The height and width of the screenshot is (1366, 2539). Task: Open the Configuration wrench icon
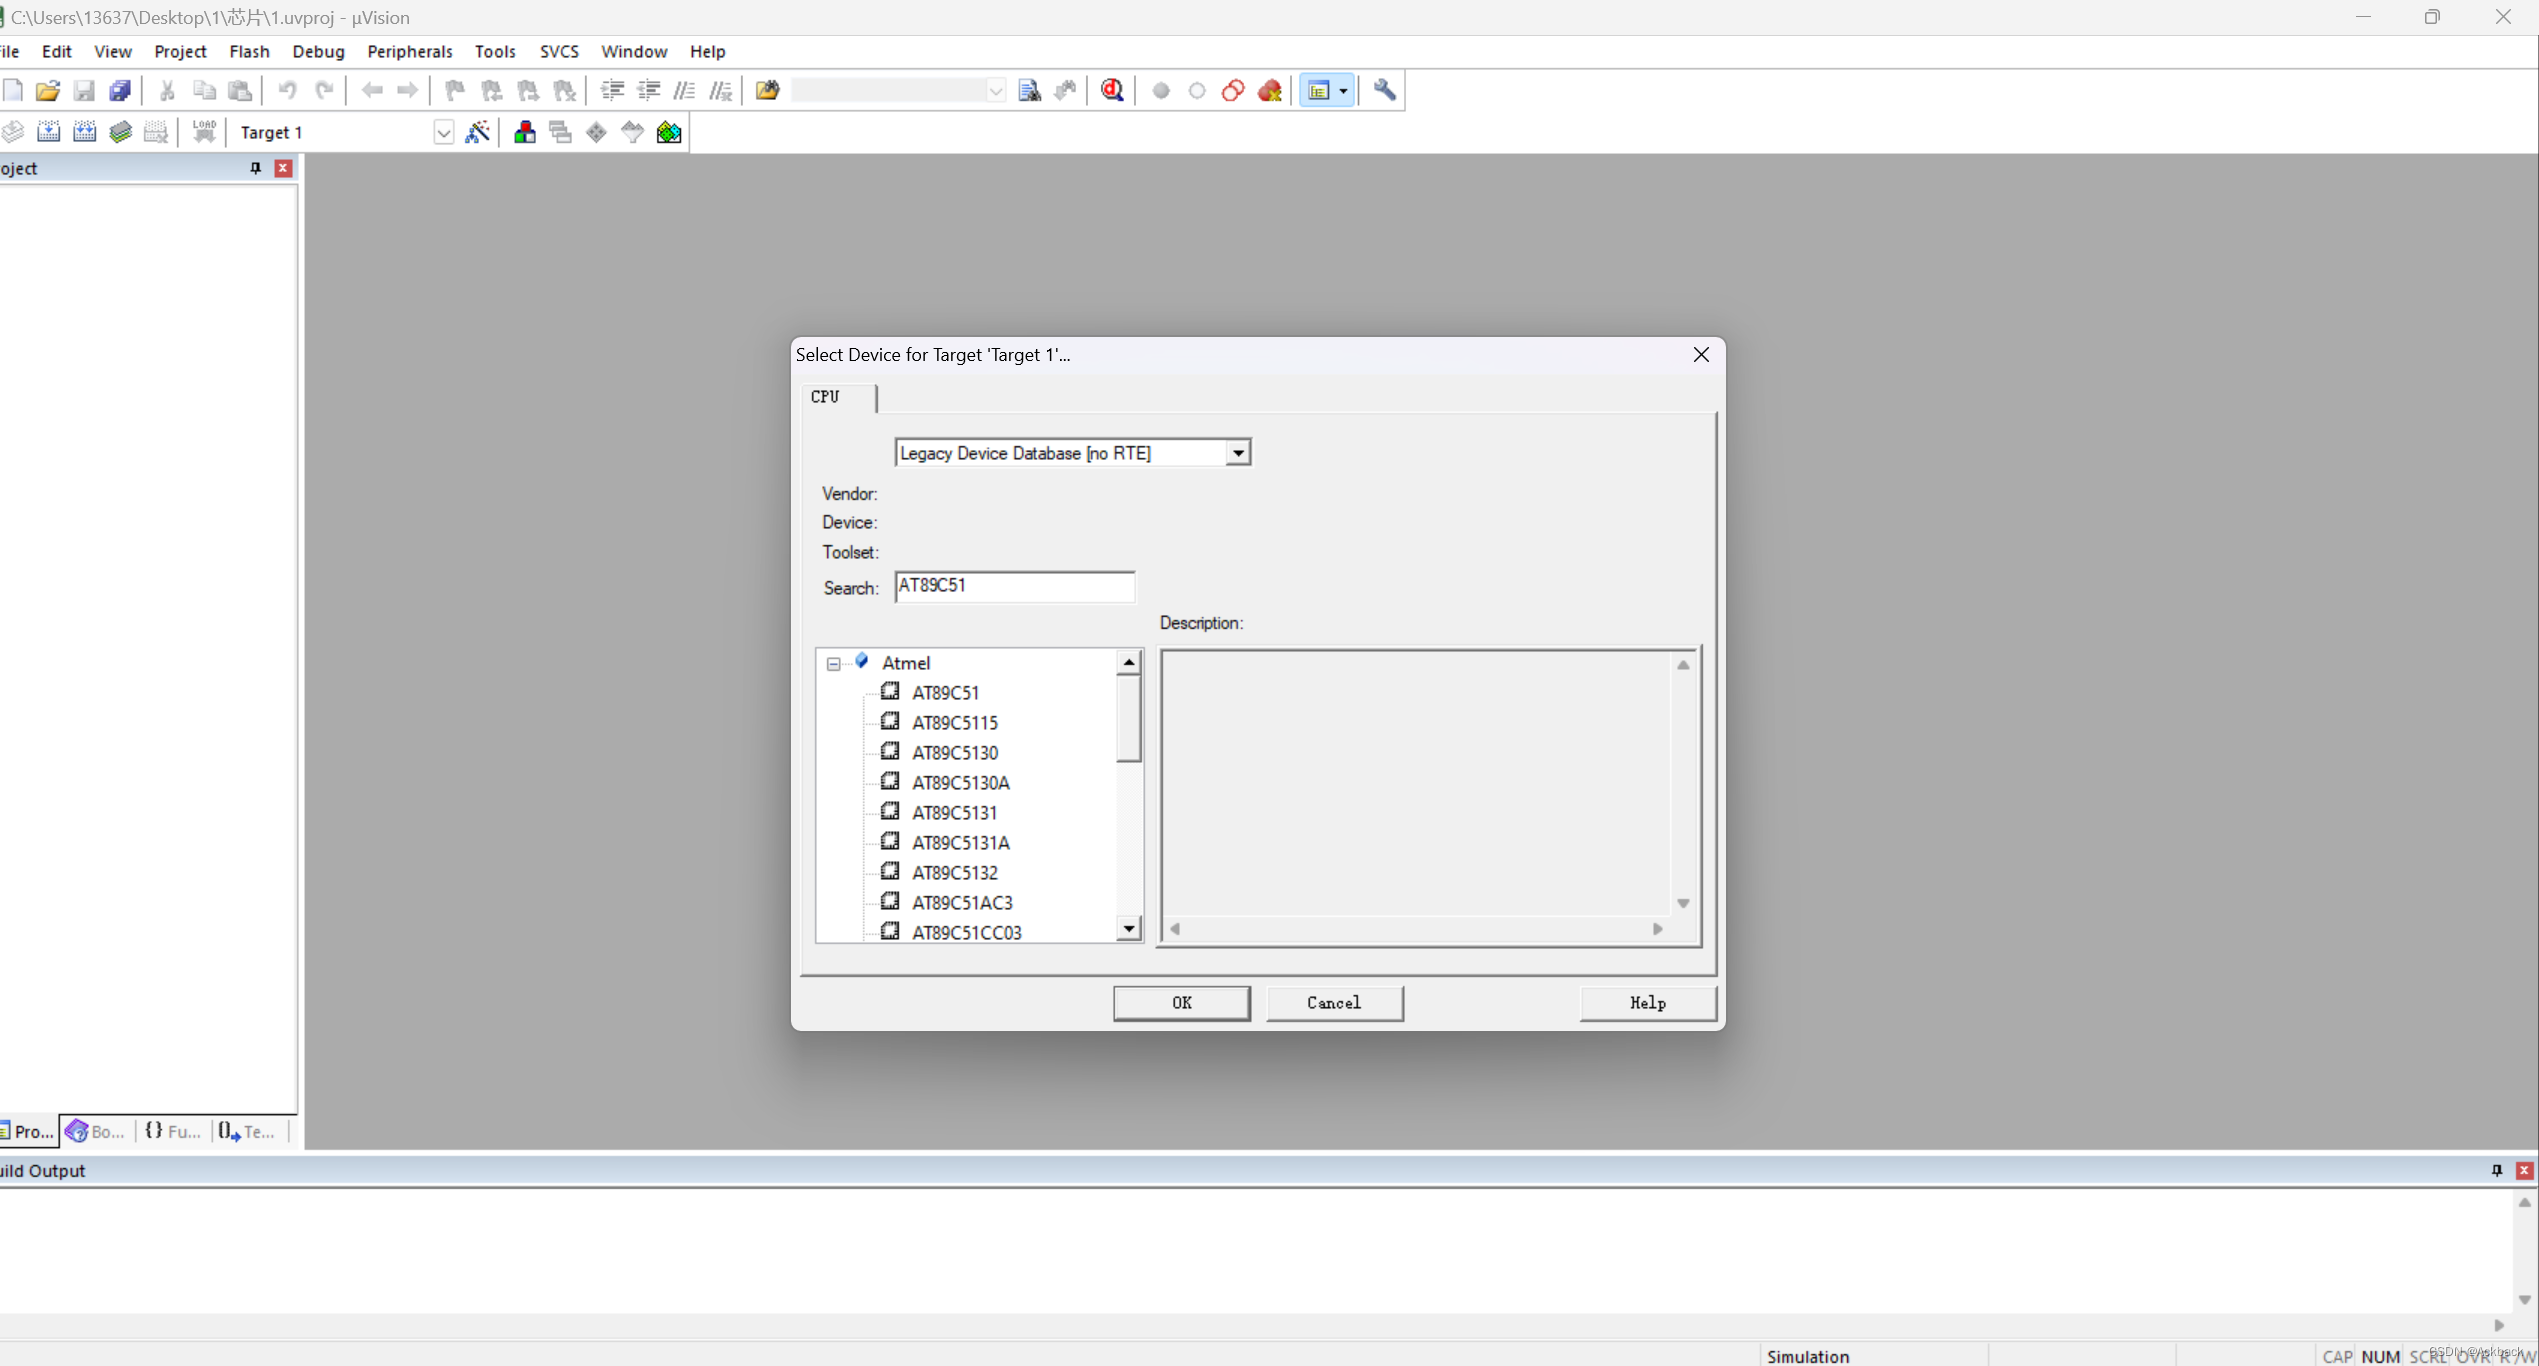[x=1385, y=90]
